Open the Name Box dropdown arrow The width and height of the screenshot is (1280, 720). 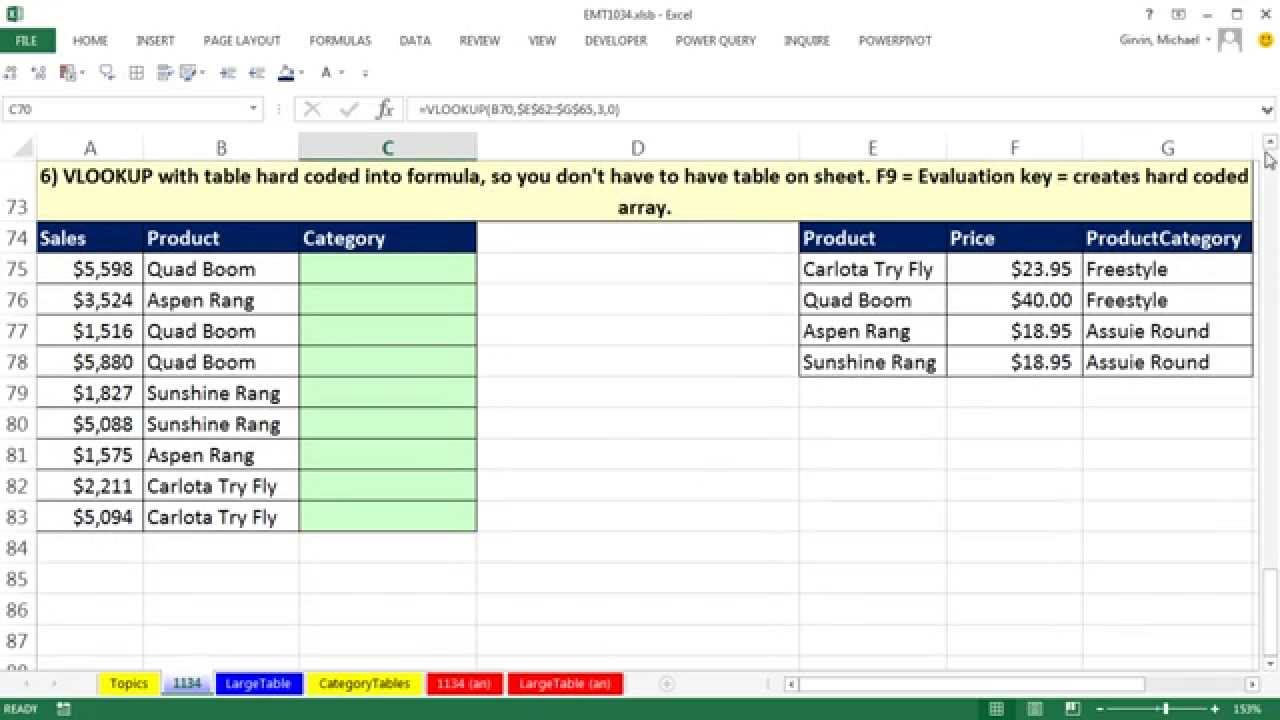pos(254,110)
